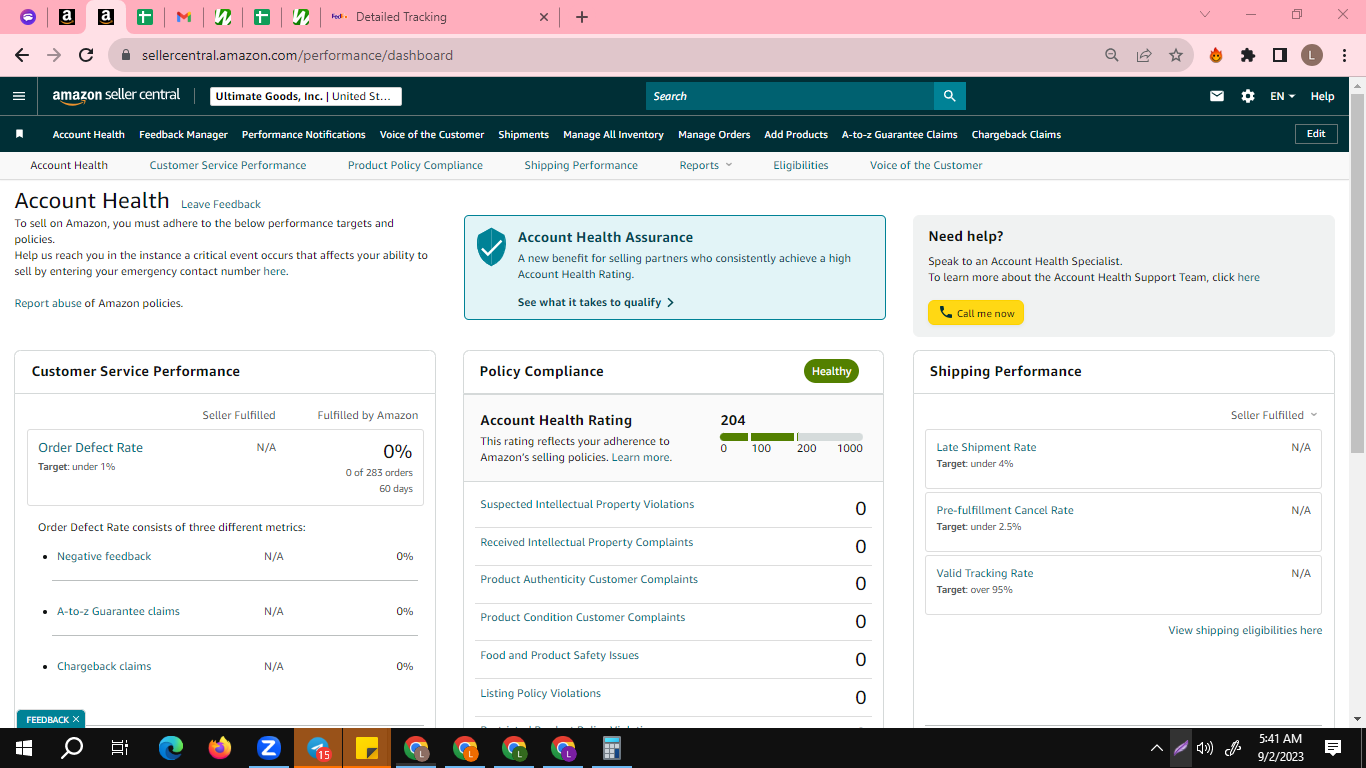Open A-to-z Guarantee Claims in the navigation bar
Screen dimensions: 1366x768
(899, 134)
